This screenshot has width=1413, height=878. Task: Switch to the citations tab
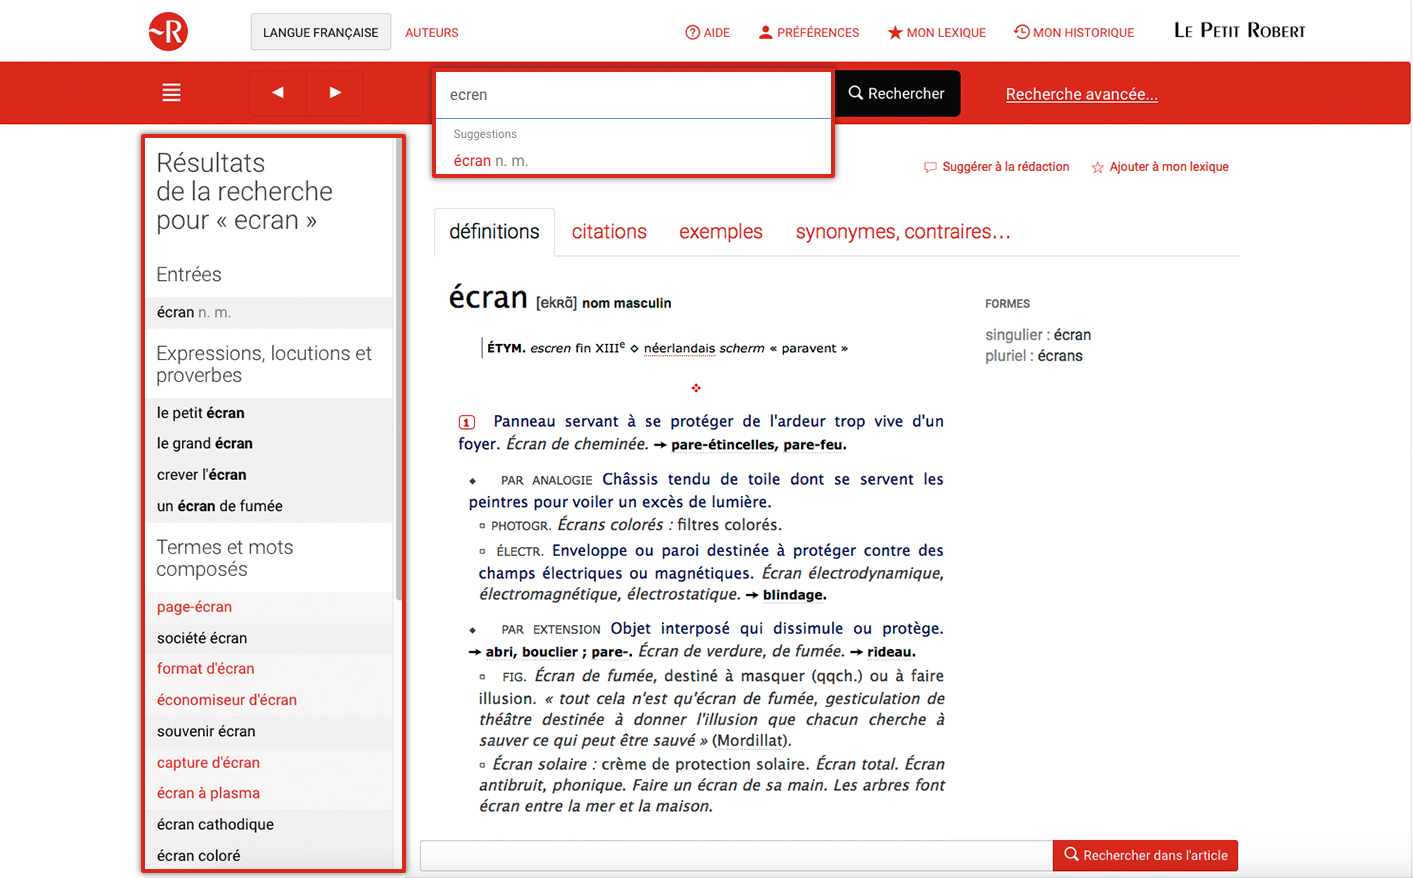(609, 232)
